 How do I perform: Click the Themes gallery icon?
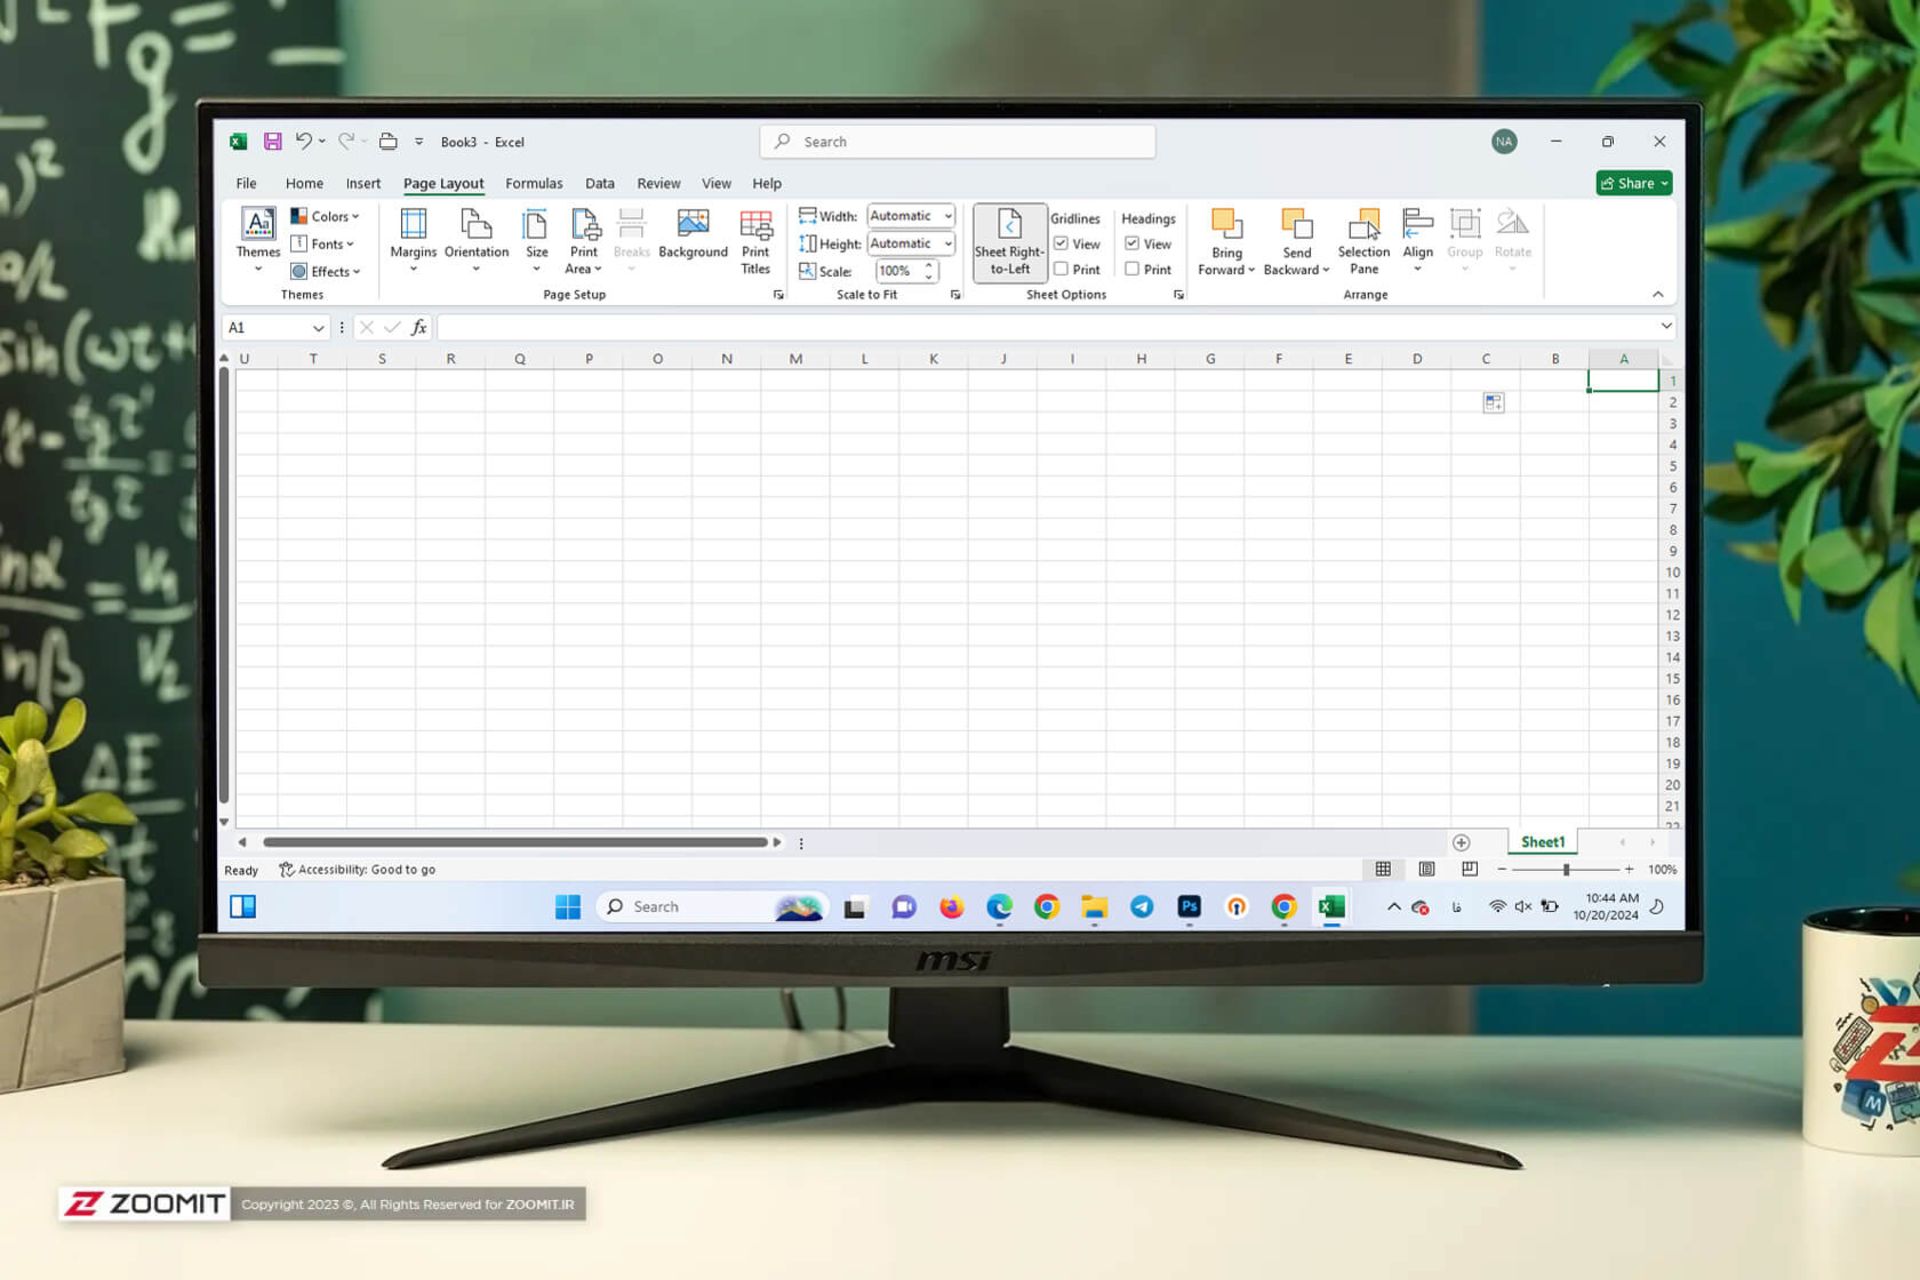(258, 224)
